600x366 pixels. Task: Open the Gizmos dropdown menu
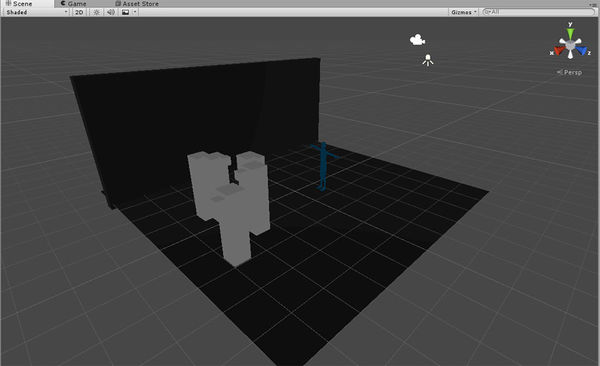pyautogui.click(x=463, y=12)
